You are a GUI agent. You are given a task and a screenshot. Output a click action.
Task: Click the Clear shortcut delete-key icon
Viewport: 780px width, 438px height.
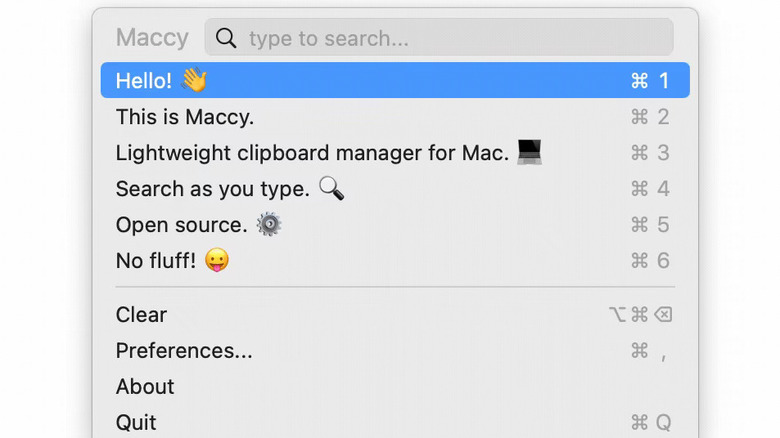click(662, 315)
